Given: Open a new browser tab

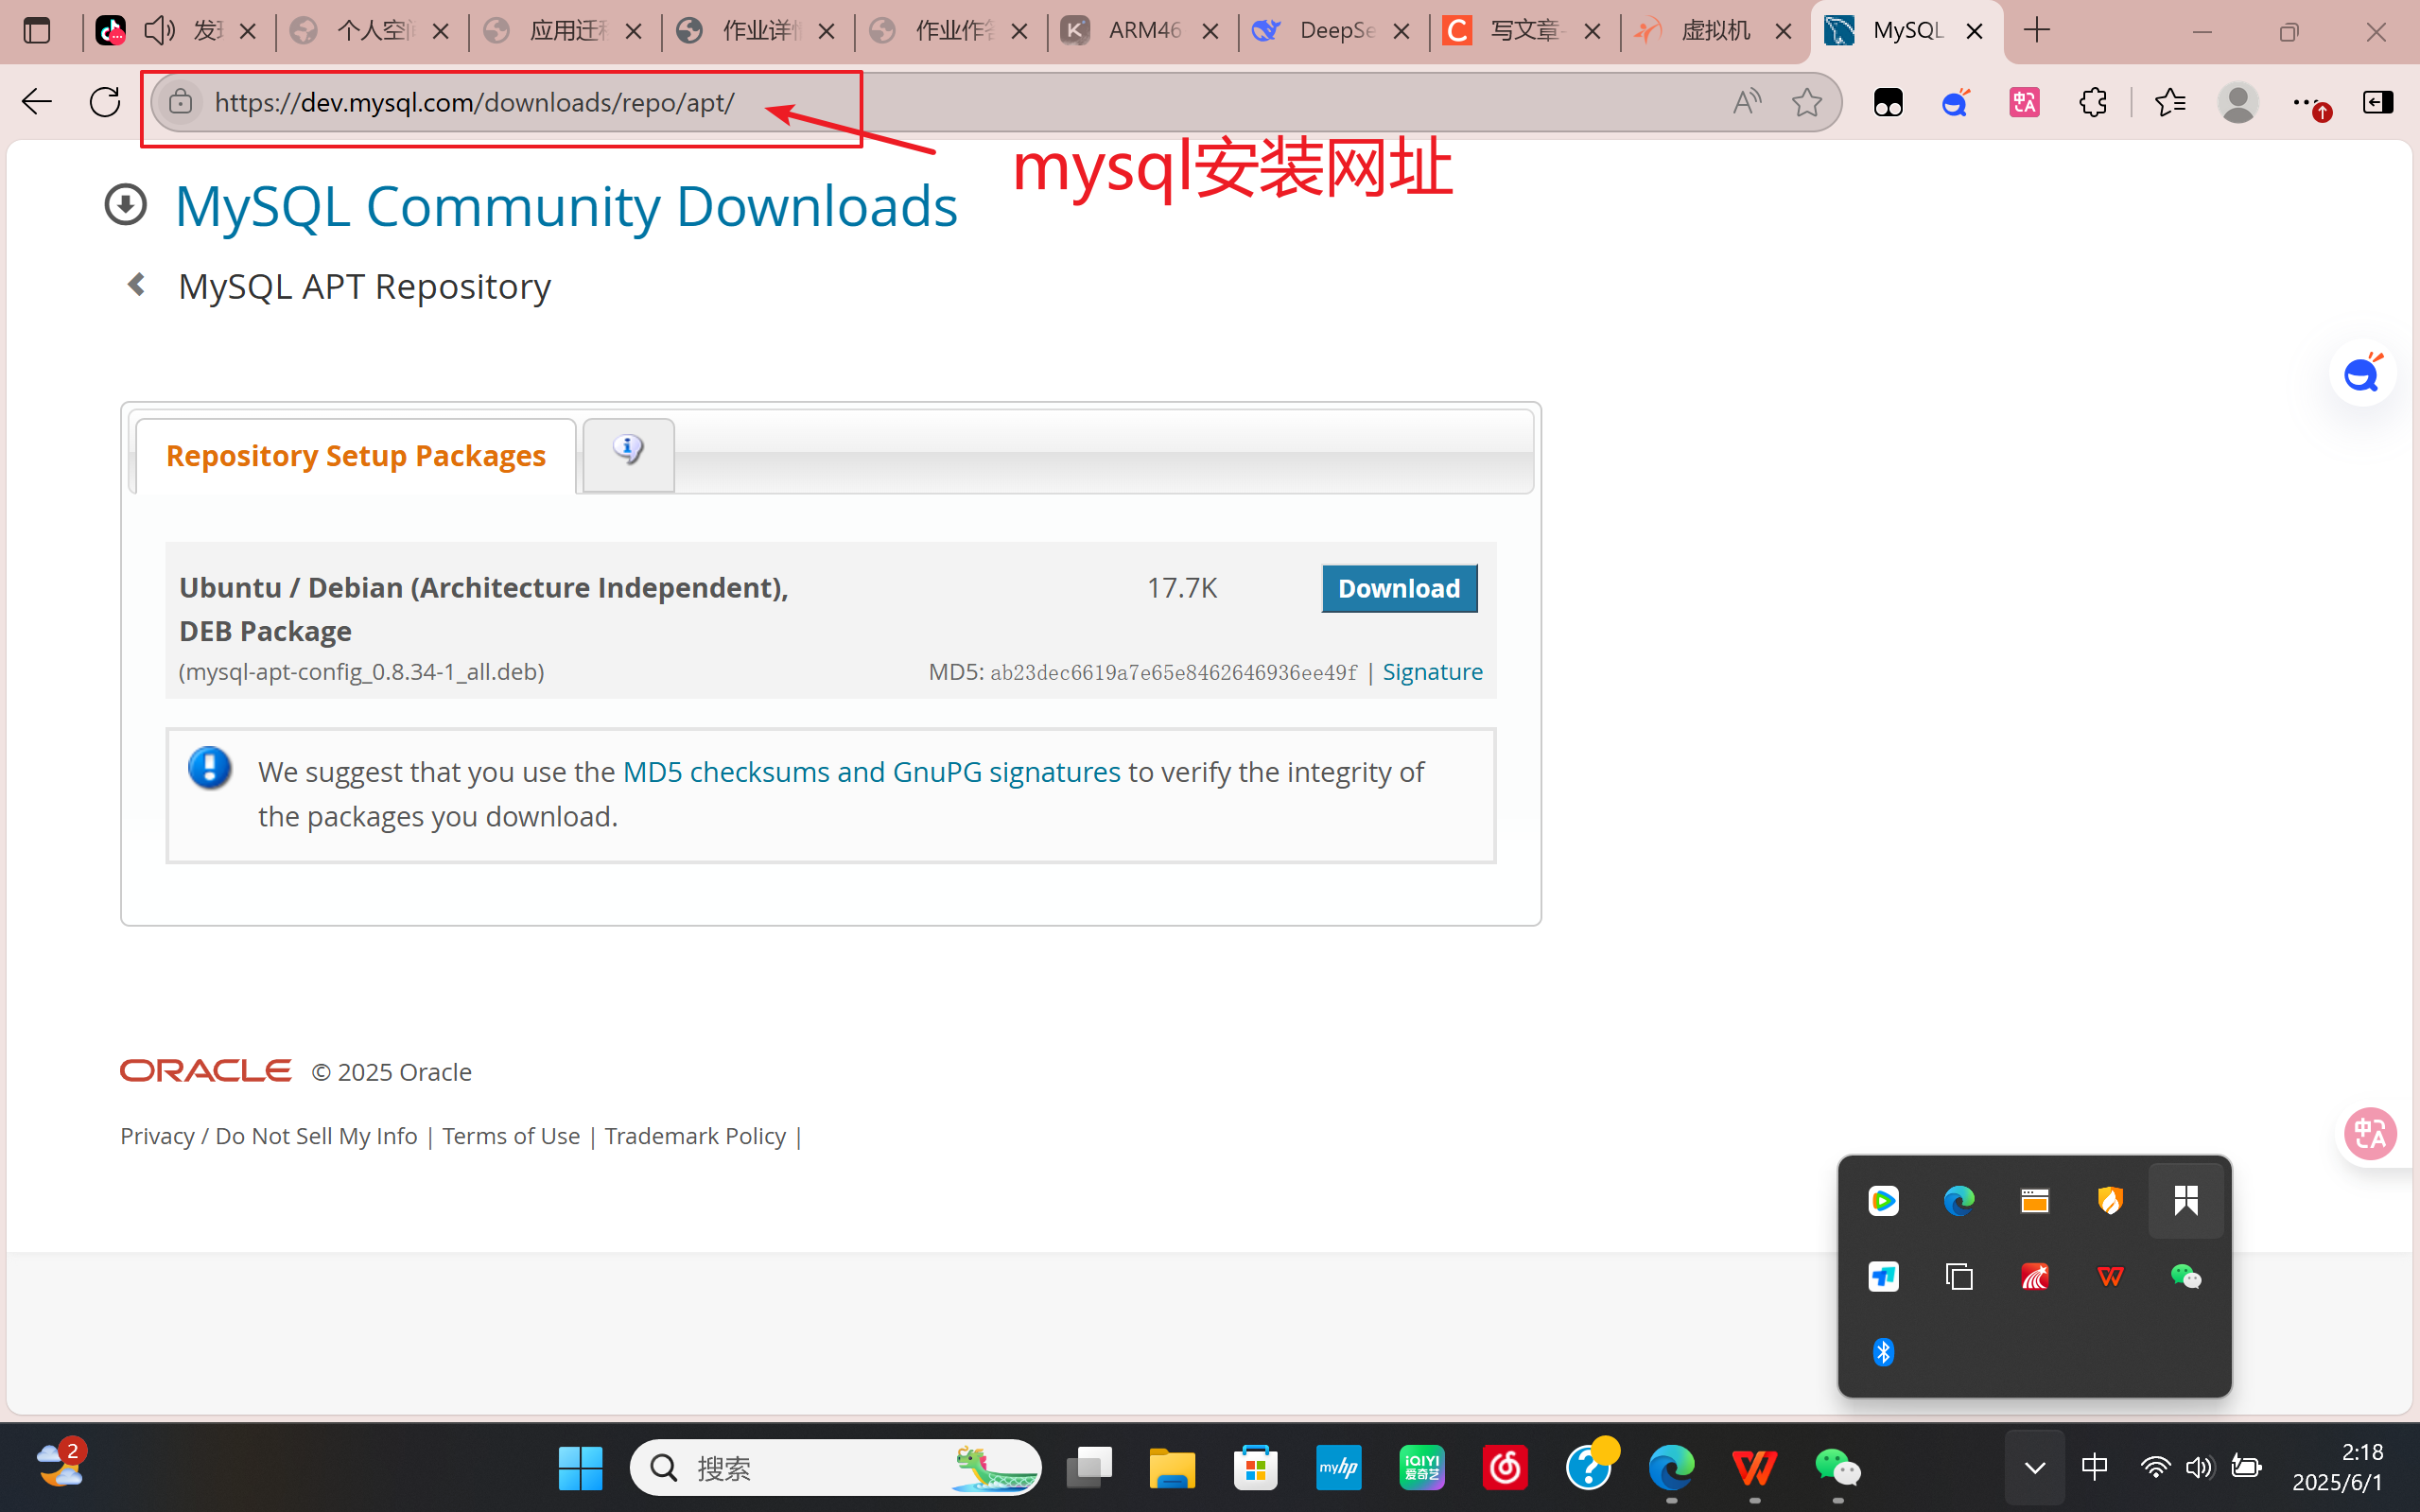Looking at the screenshot, I should coord(2036,30).
